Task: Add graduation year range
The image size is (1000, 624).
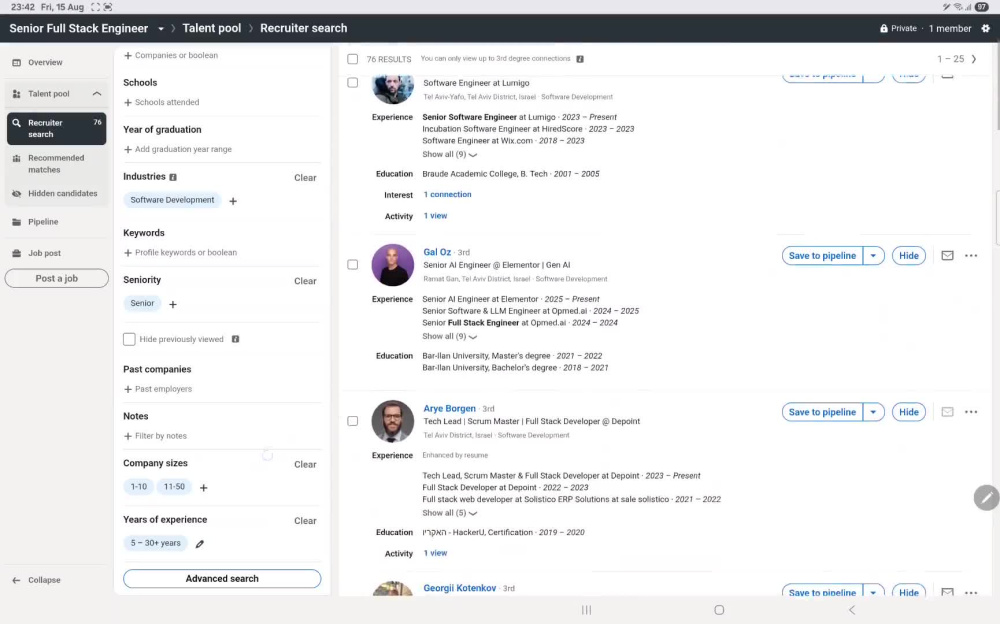Action: click(177, 149)
